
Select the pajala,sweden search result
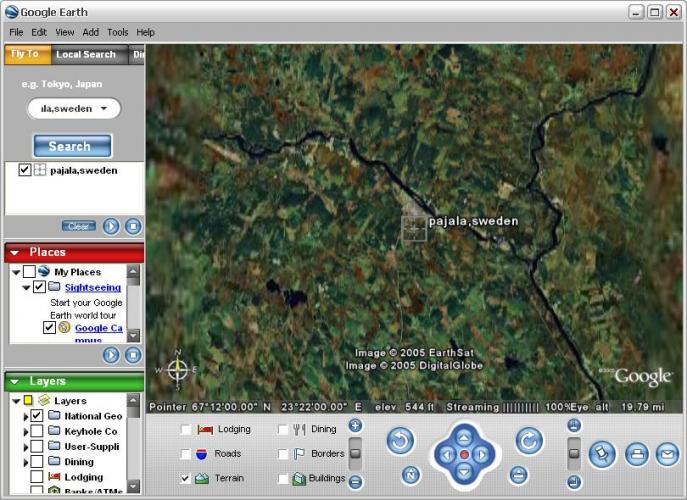(84, 171)
